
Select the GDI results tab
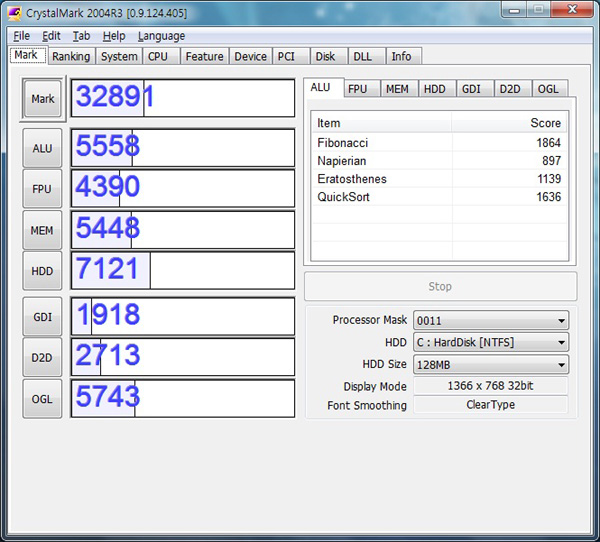tap(474, 89)
